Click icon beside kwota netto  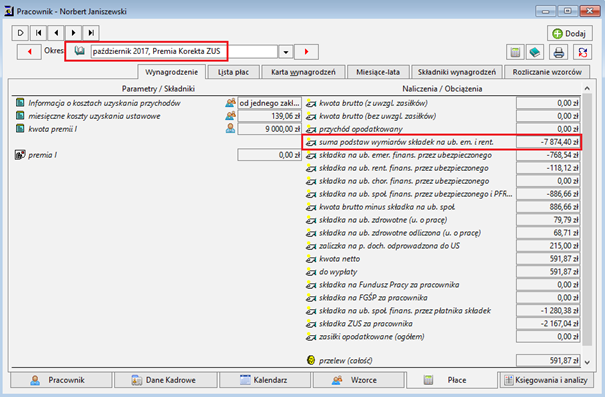pyautogui.click(x=311, y=259)
